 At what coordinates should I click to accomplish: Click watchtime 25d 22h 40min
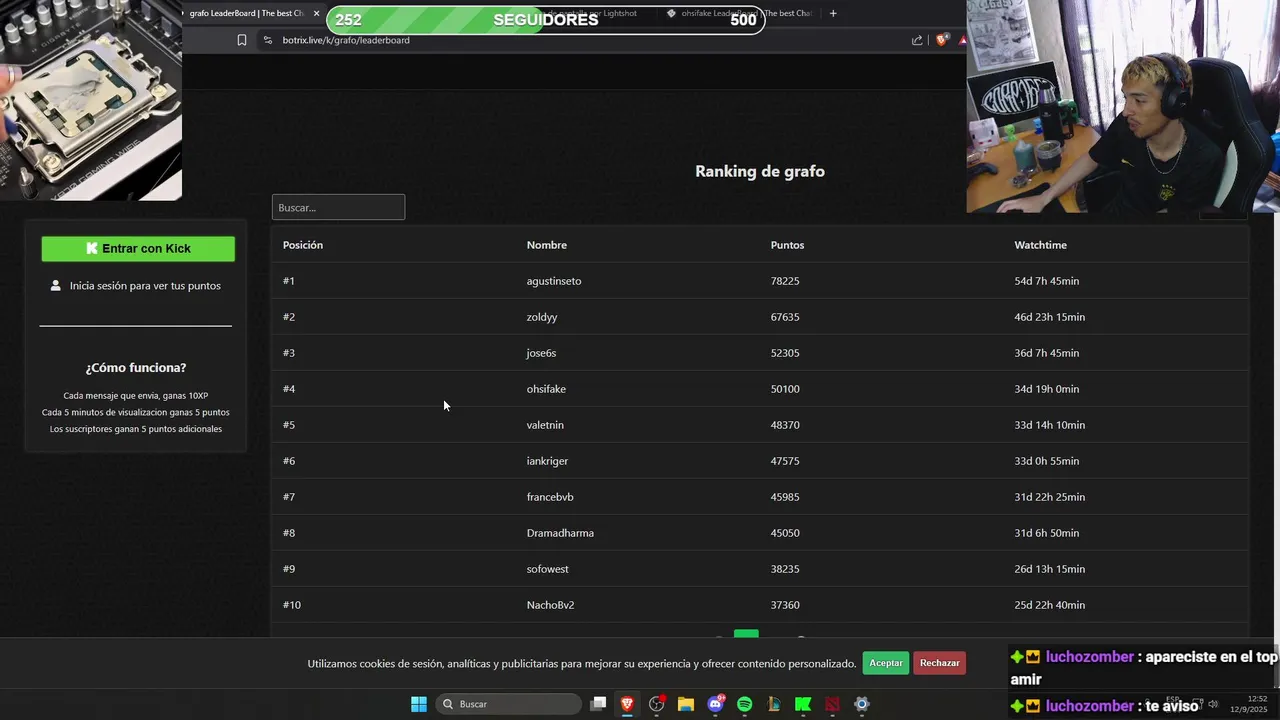[x=1050, y=605]
